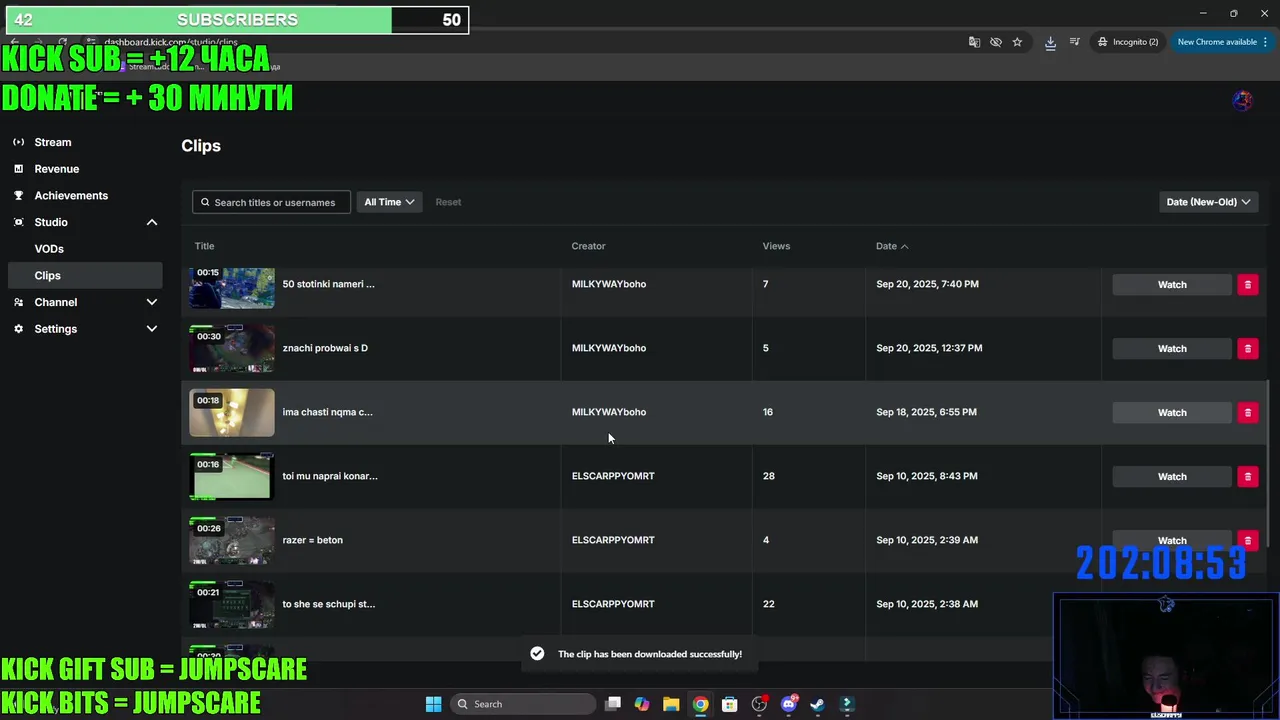Delete the "toi mu naprai konar..." clip

[x=1247, y=477]
